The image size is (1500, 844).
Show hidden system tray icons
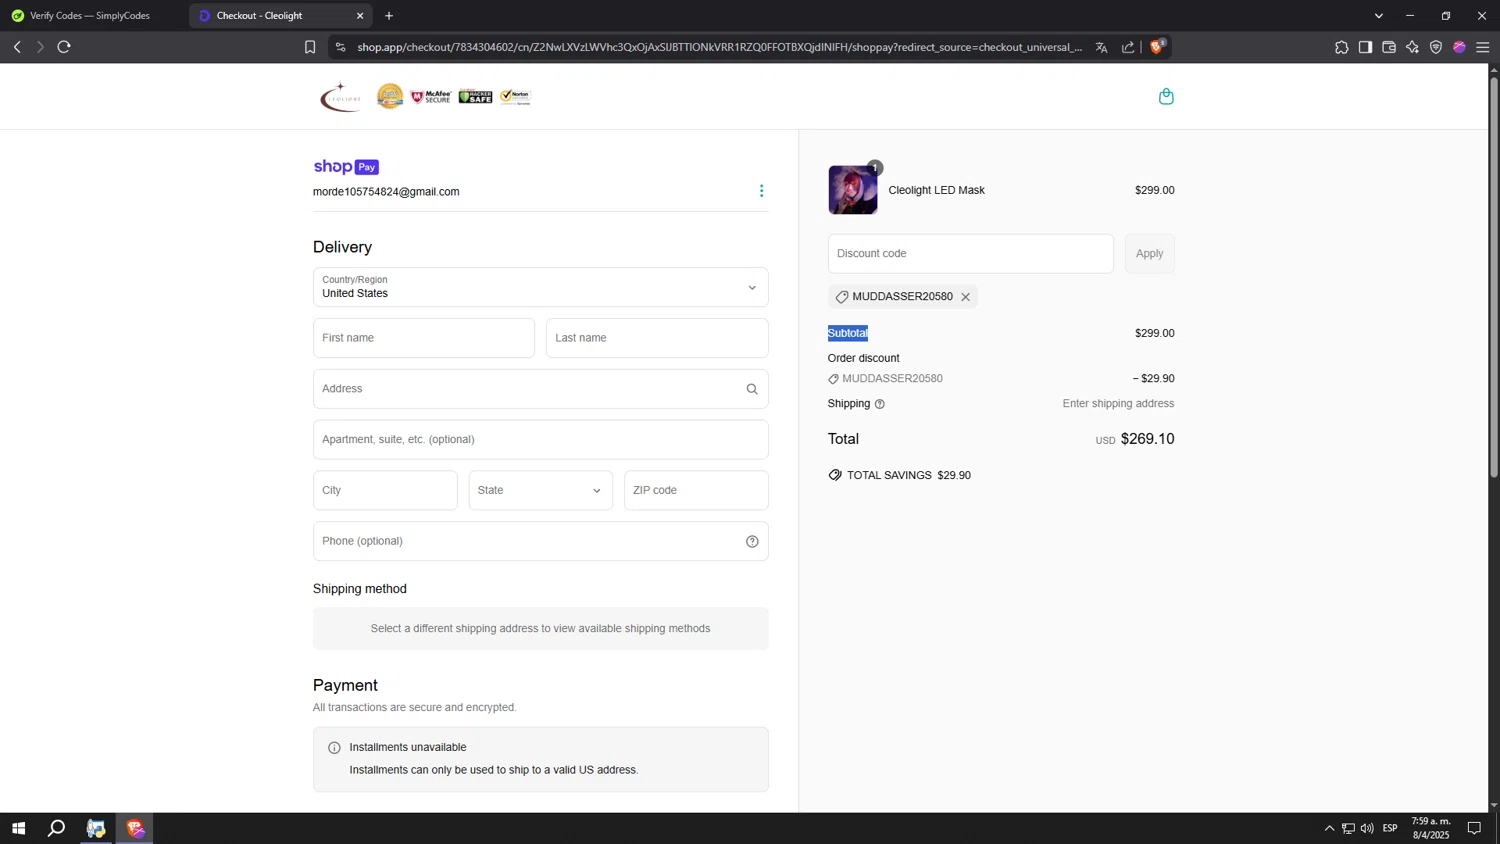point(1329,828)
